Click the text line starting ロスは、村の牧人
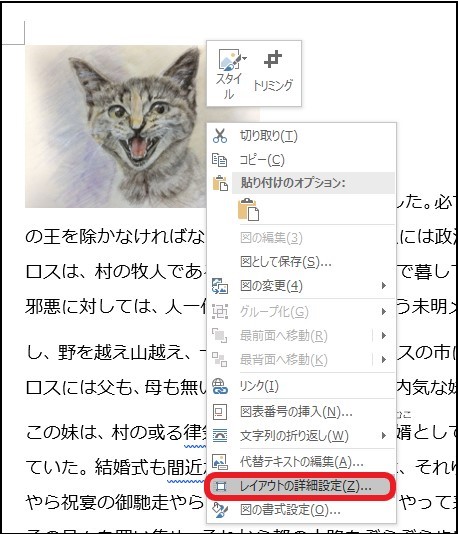 115,272
